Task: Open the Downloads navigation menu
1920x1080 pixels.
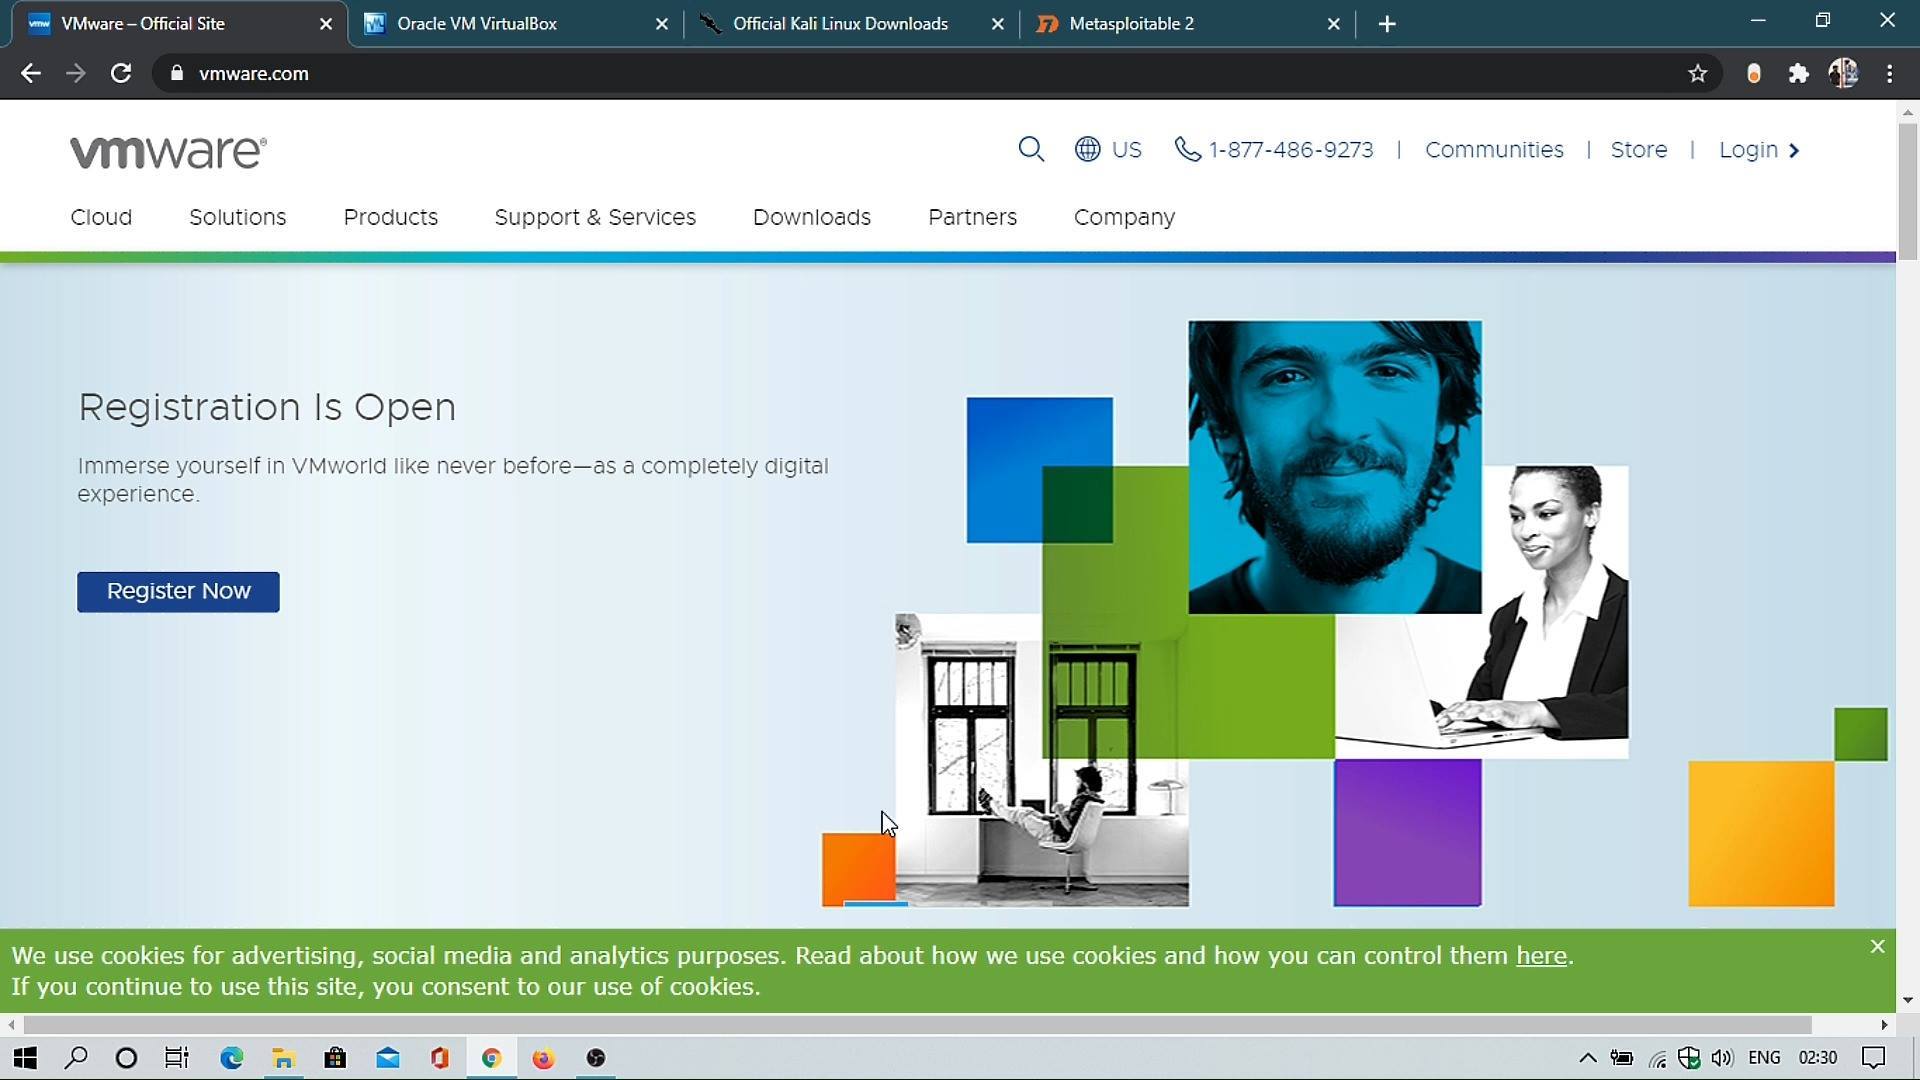Action: 811,217
